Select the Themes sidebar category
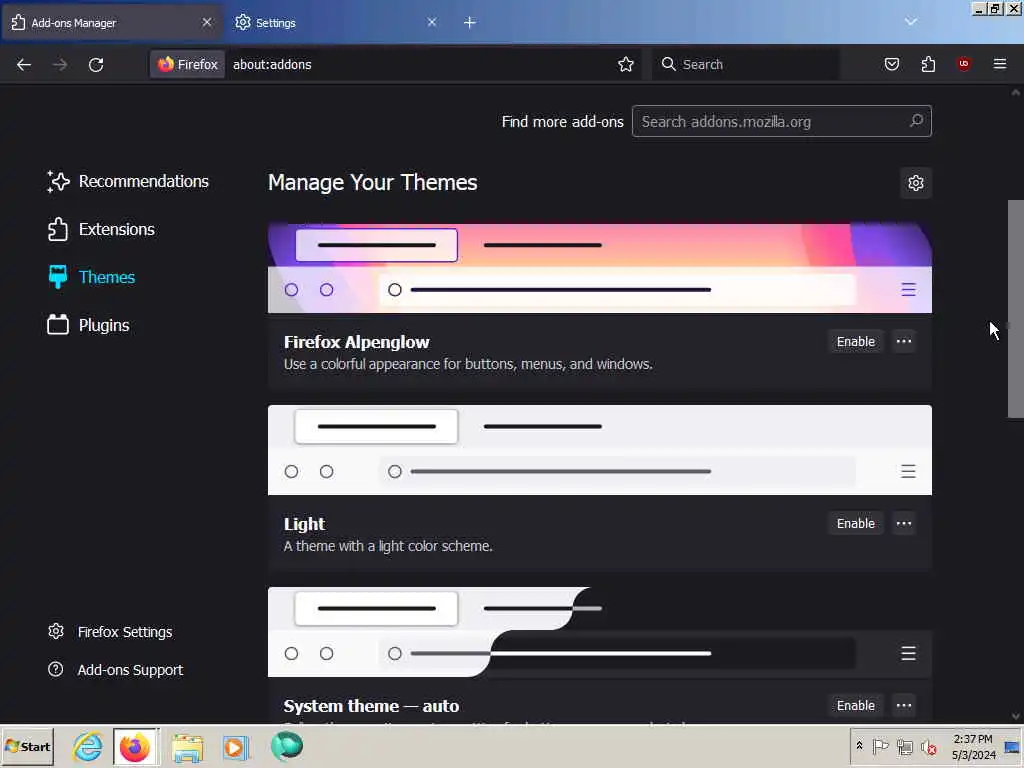The width and height of the screenshot is (1024, 768). pos(91,277)
